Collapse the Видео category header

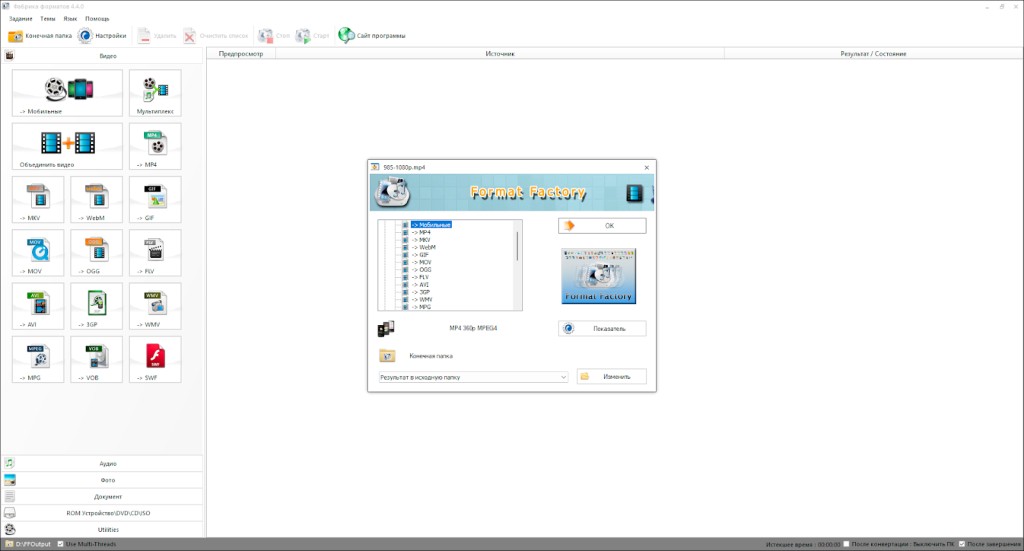[103, 56]
